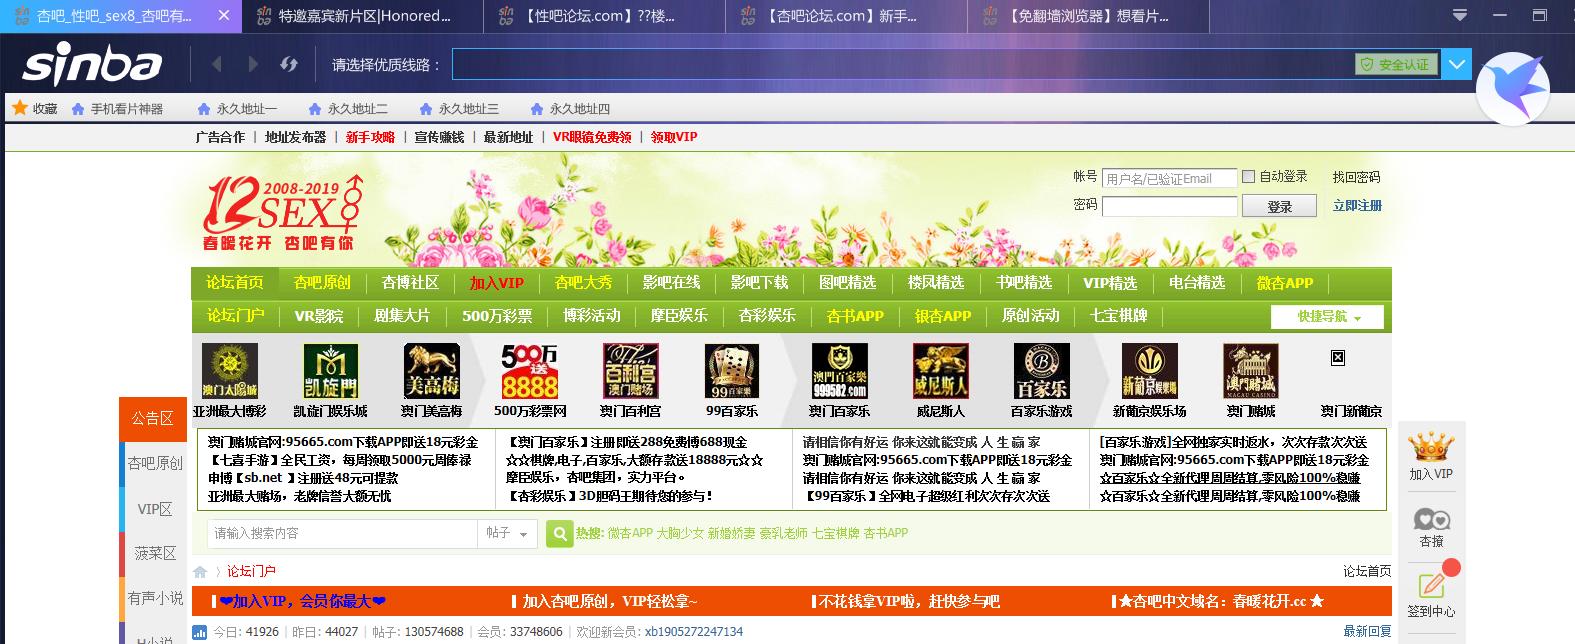Viewport: 1575px width, 644px height.
Task: Switch to the 免翻墙浏览器 browser tab
Action: [1088, 16]
